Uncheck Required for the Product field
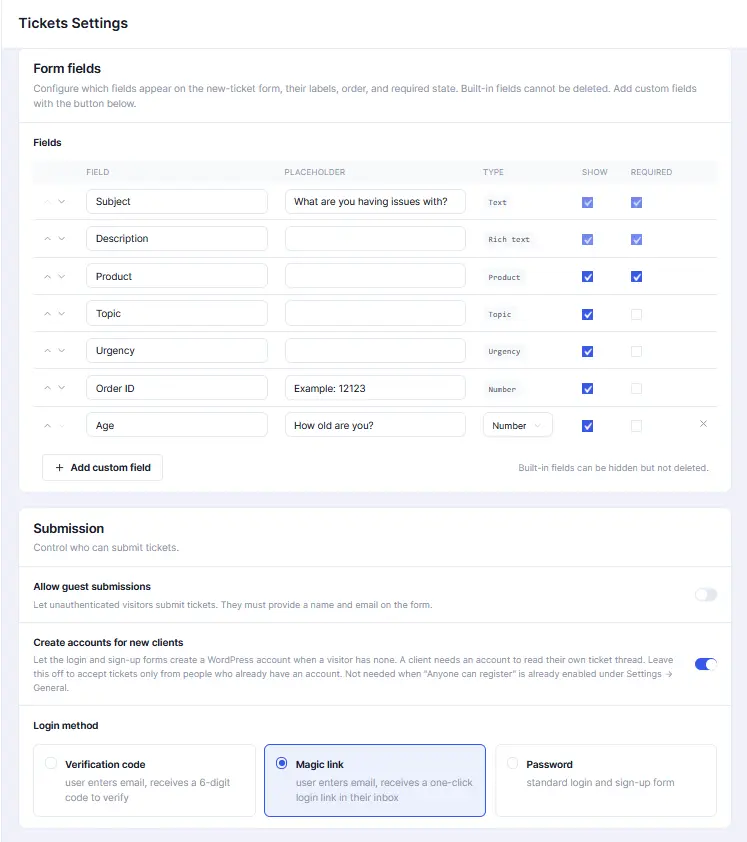This screenshot has height=842, width=747. (x=636, y=277)
